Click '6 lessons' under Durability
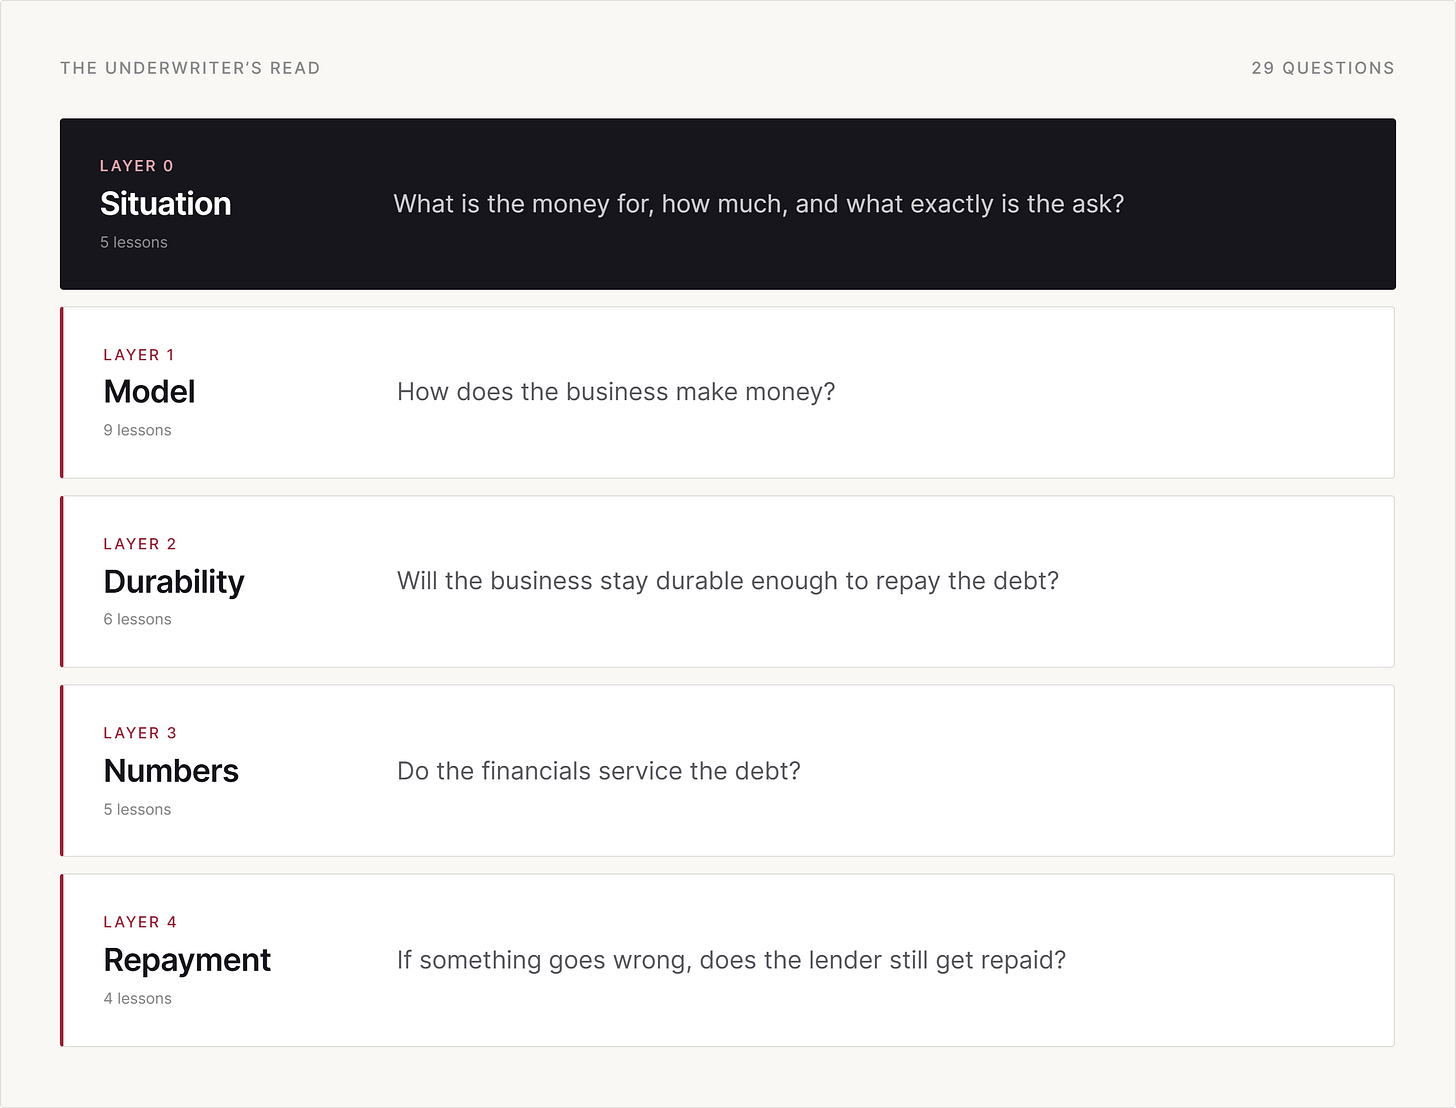Viewport: 1456px width, 1108px height. coord(137,619)
